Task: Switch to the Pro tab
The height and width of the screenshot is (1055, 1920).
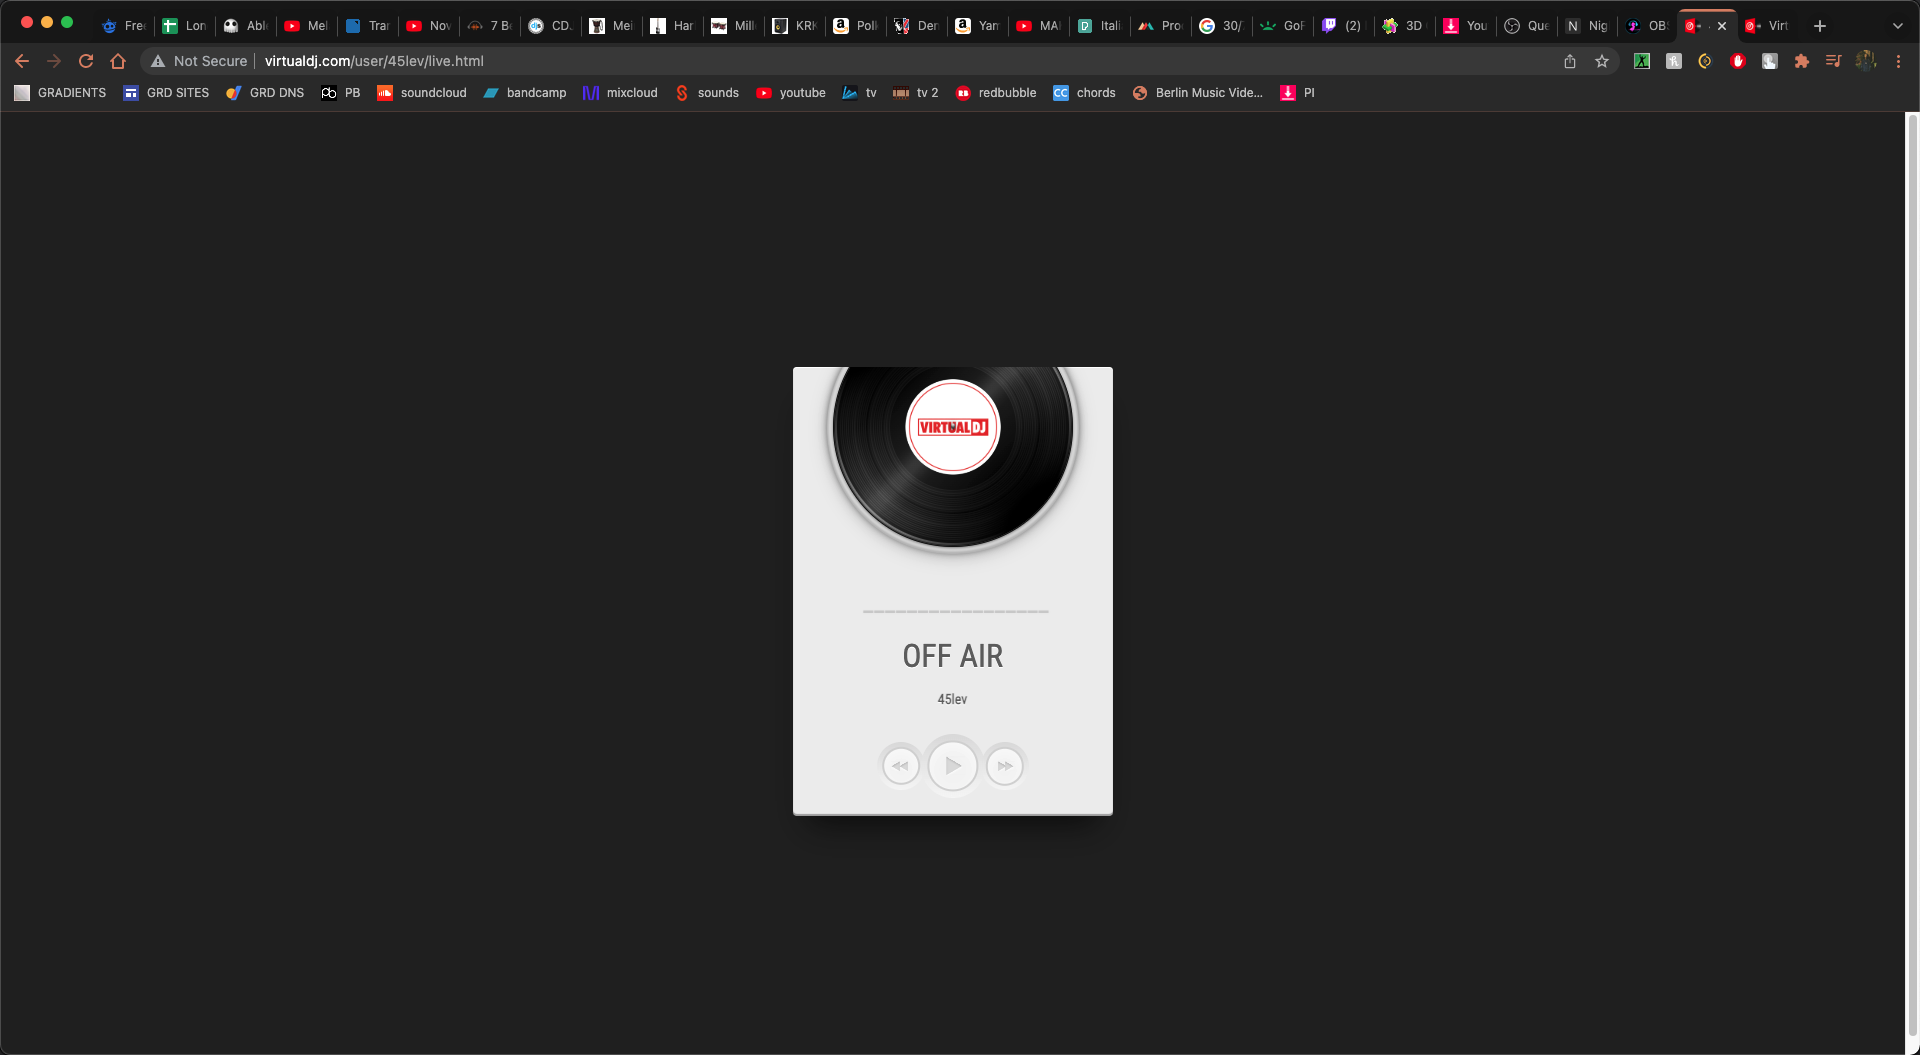Action: [1160, 26]
